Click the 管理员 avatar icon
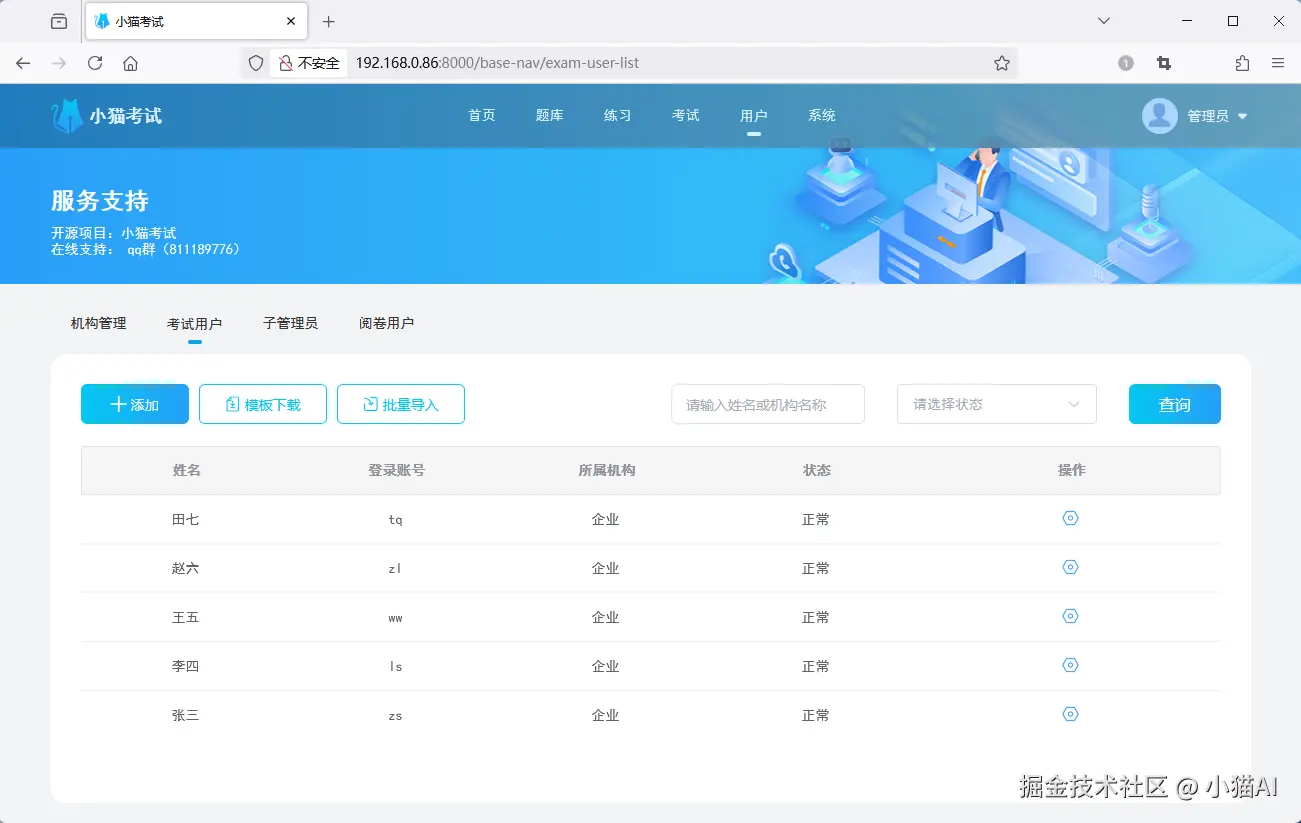Viewport: 1301px width, 823px height. (1159, 115)
